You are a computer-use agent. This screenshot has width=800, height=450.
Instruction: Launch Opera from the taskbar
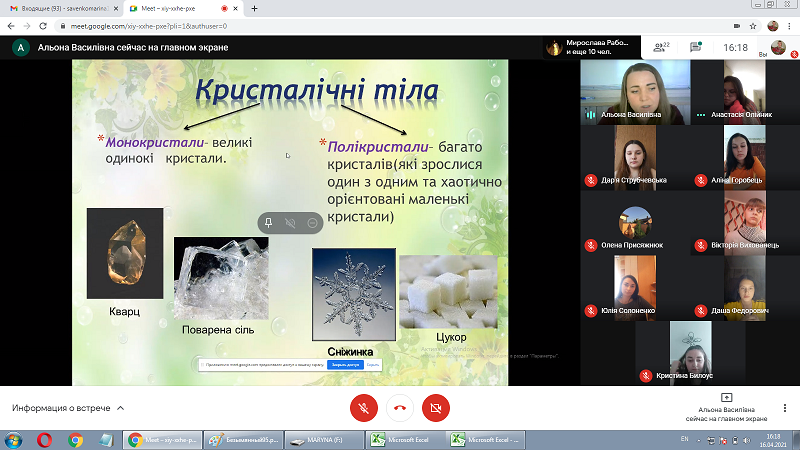coord(44,440)
